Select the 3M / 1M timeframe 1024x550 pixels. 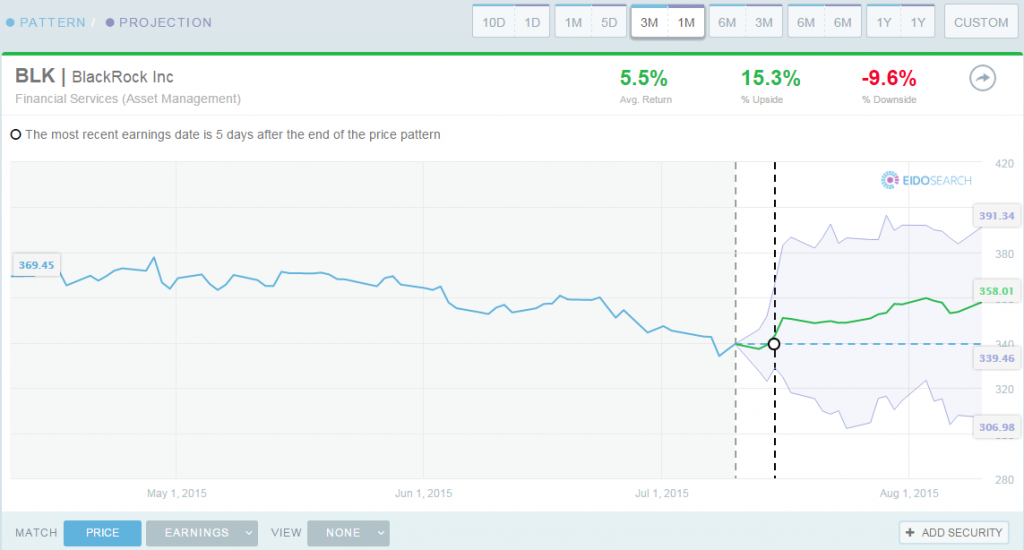pos(667,22)
